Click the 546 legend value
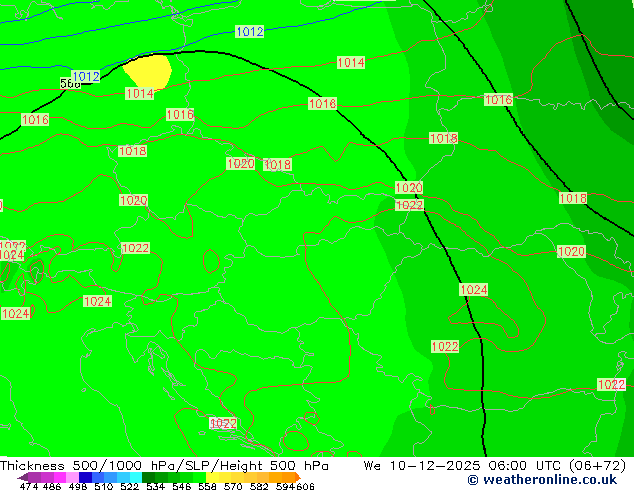Image resolution: width=634 pixels, height=490 pixels. pos(182,486)
